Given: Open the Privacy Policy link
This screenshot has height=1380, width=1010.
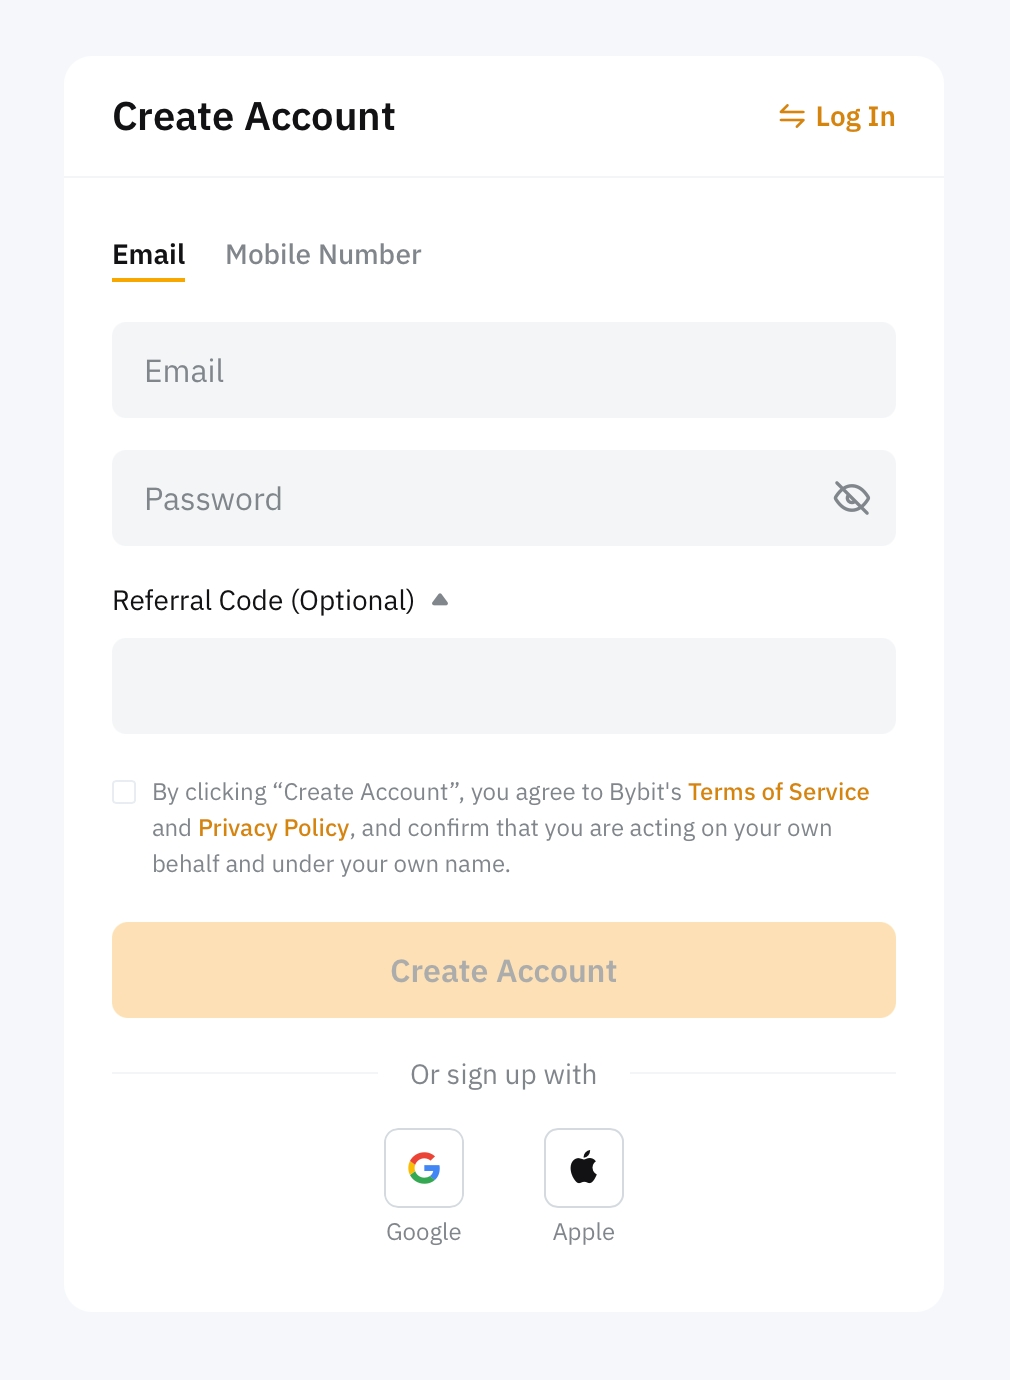Looking at the screenshot, I should (x=273, y=829).
